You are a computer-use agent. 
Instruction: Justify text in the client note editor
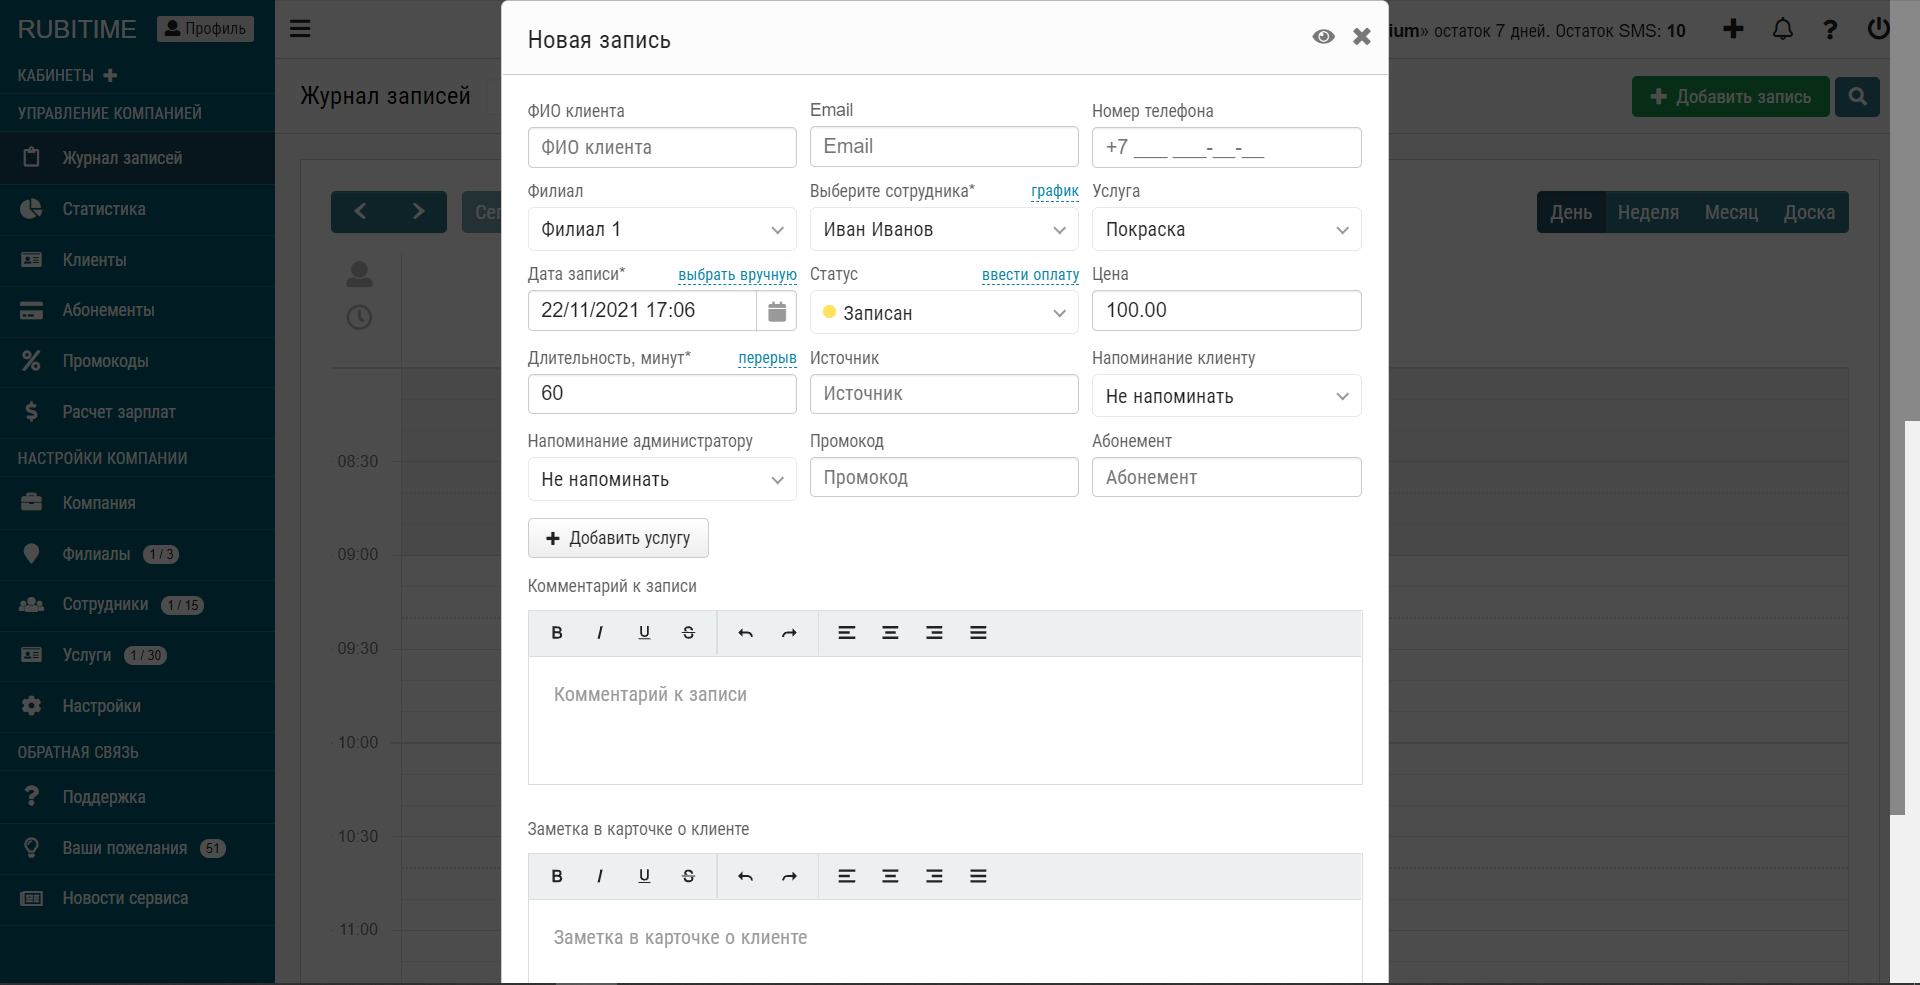978,876
